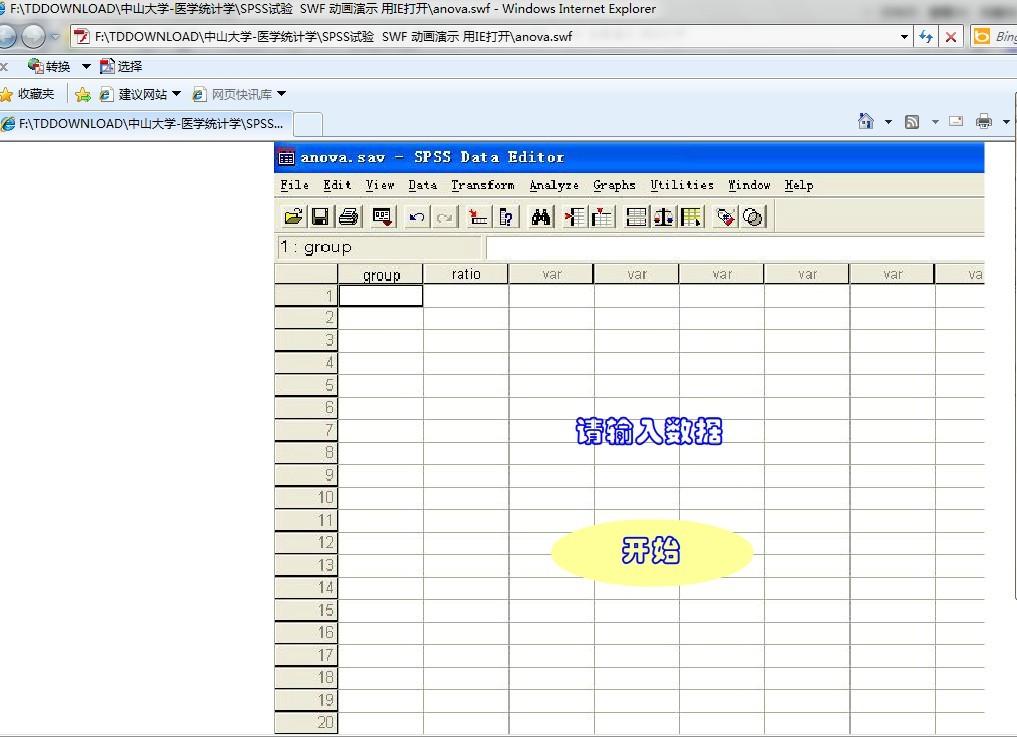Click the 转换 convert button

49,66
